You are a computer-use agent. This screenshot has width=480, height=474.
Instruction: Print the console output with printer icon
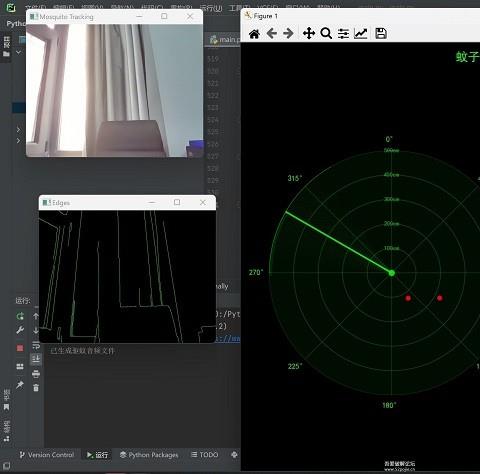click(36, 374)
